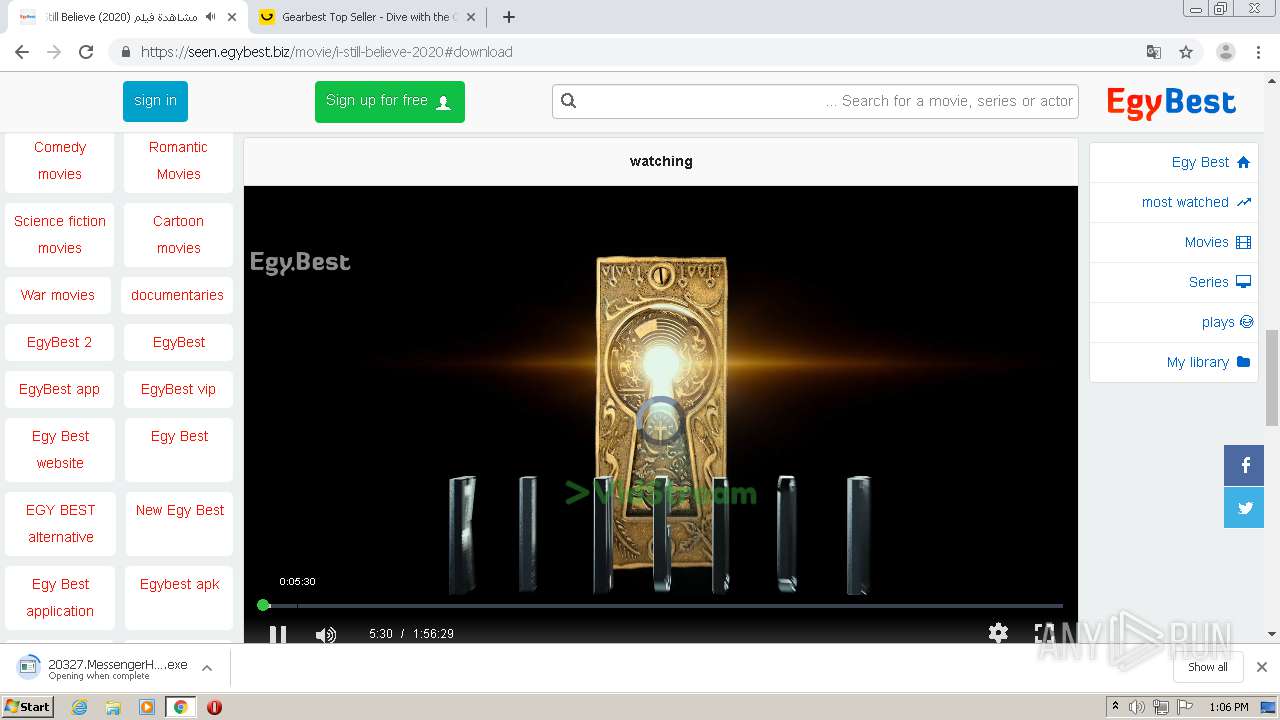Click Egy Best application link

pos(60,597)
